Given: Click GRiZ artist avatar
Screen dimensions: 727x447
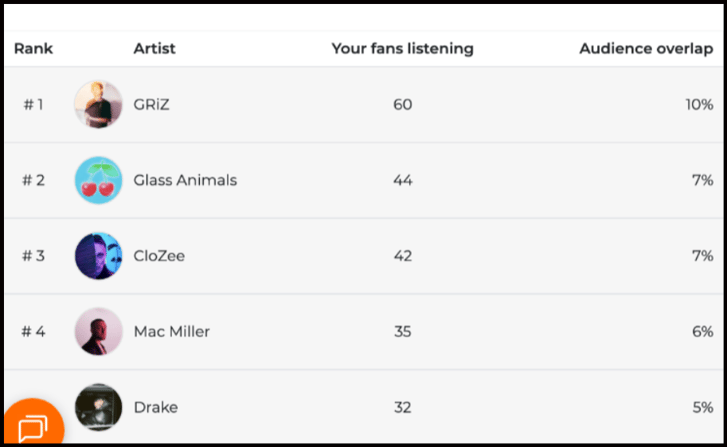Looking at the screenshot, I should click(98, 105).
